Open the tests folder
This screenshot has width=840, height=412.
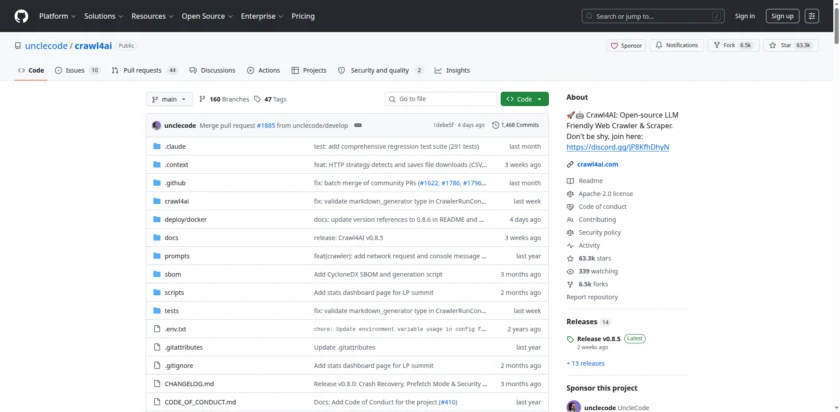[x=171, y=310]
